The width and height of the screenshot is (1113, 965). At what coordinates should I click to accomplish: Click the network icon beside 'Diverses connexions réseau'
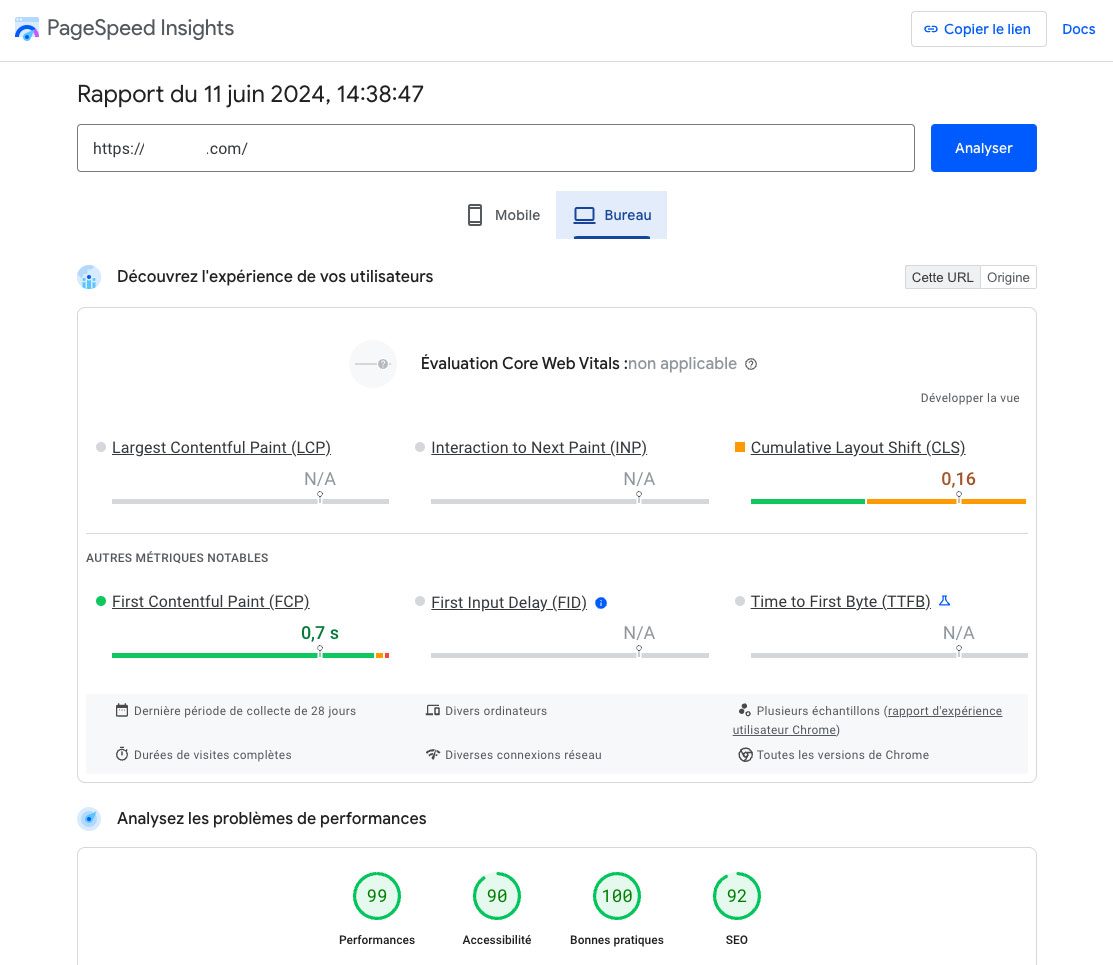click(431, 755)
